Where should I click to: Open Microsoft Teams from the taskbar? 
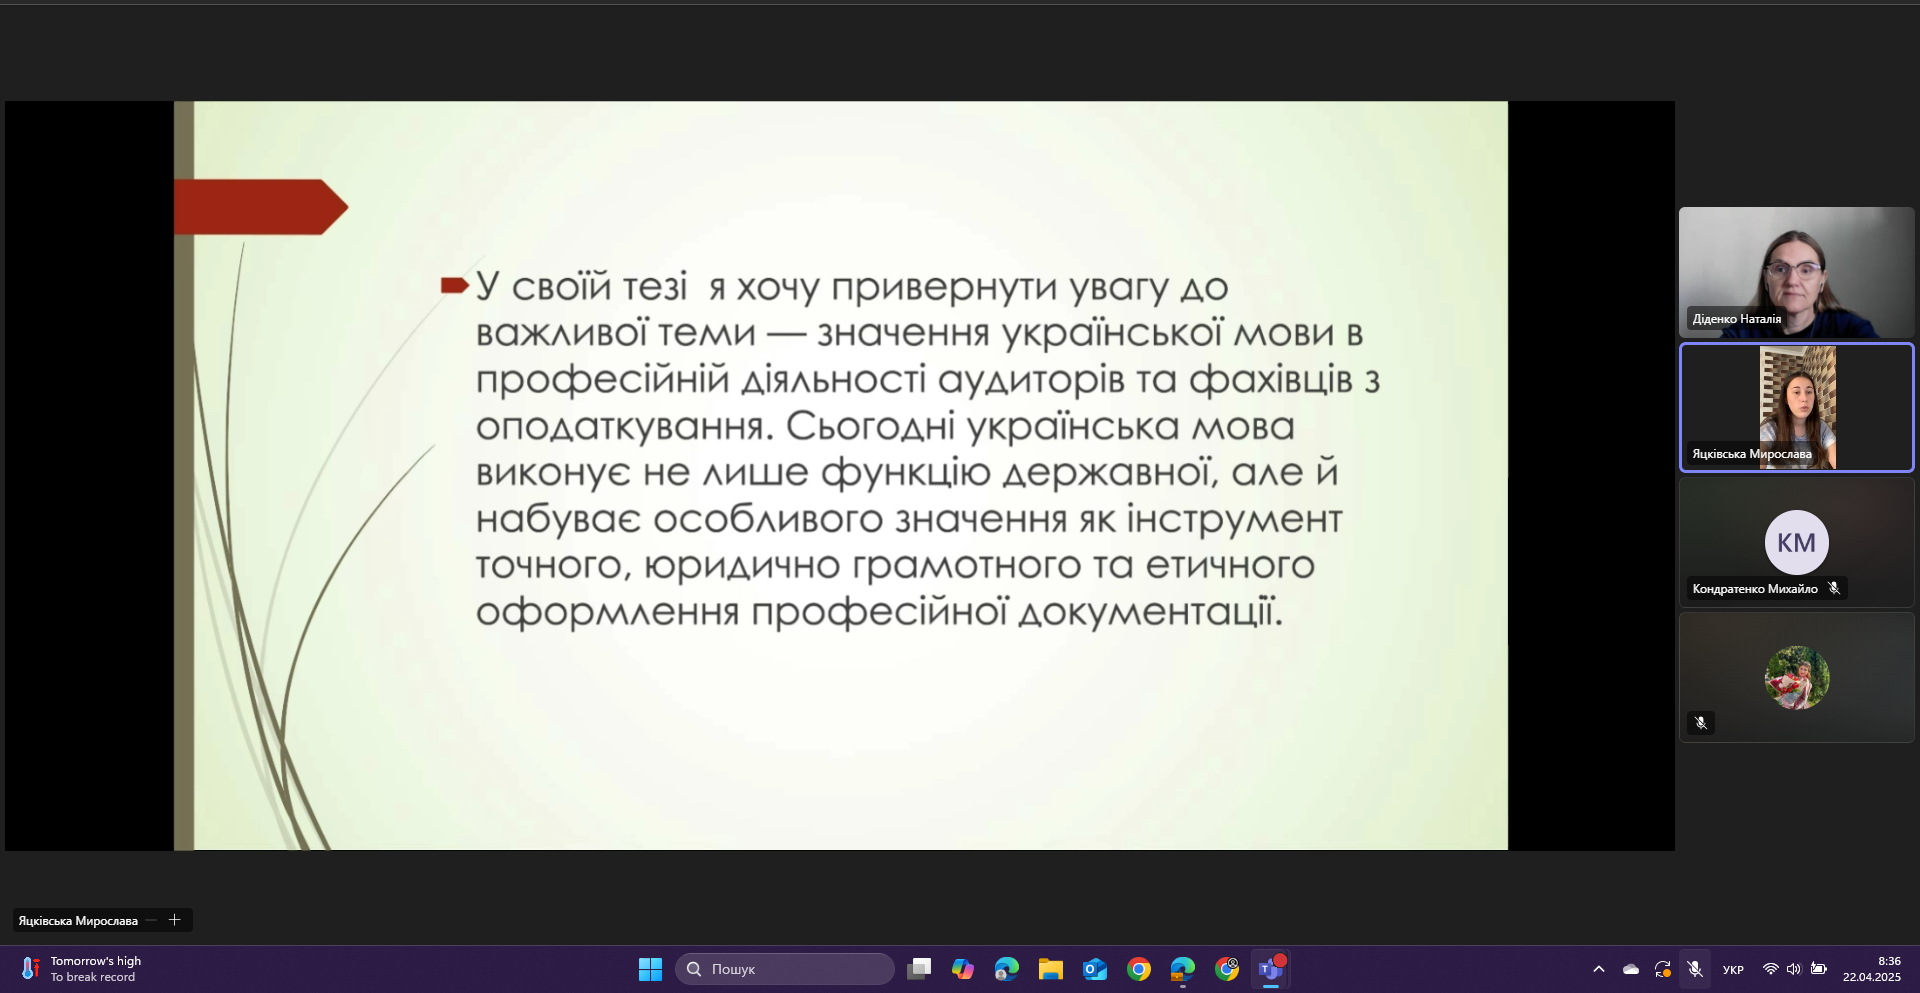point(1270,969)
